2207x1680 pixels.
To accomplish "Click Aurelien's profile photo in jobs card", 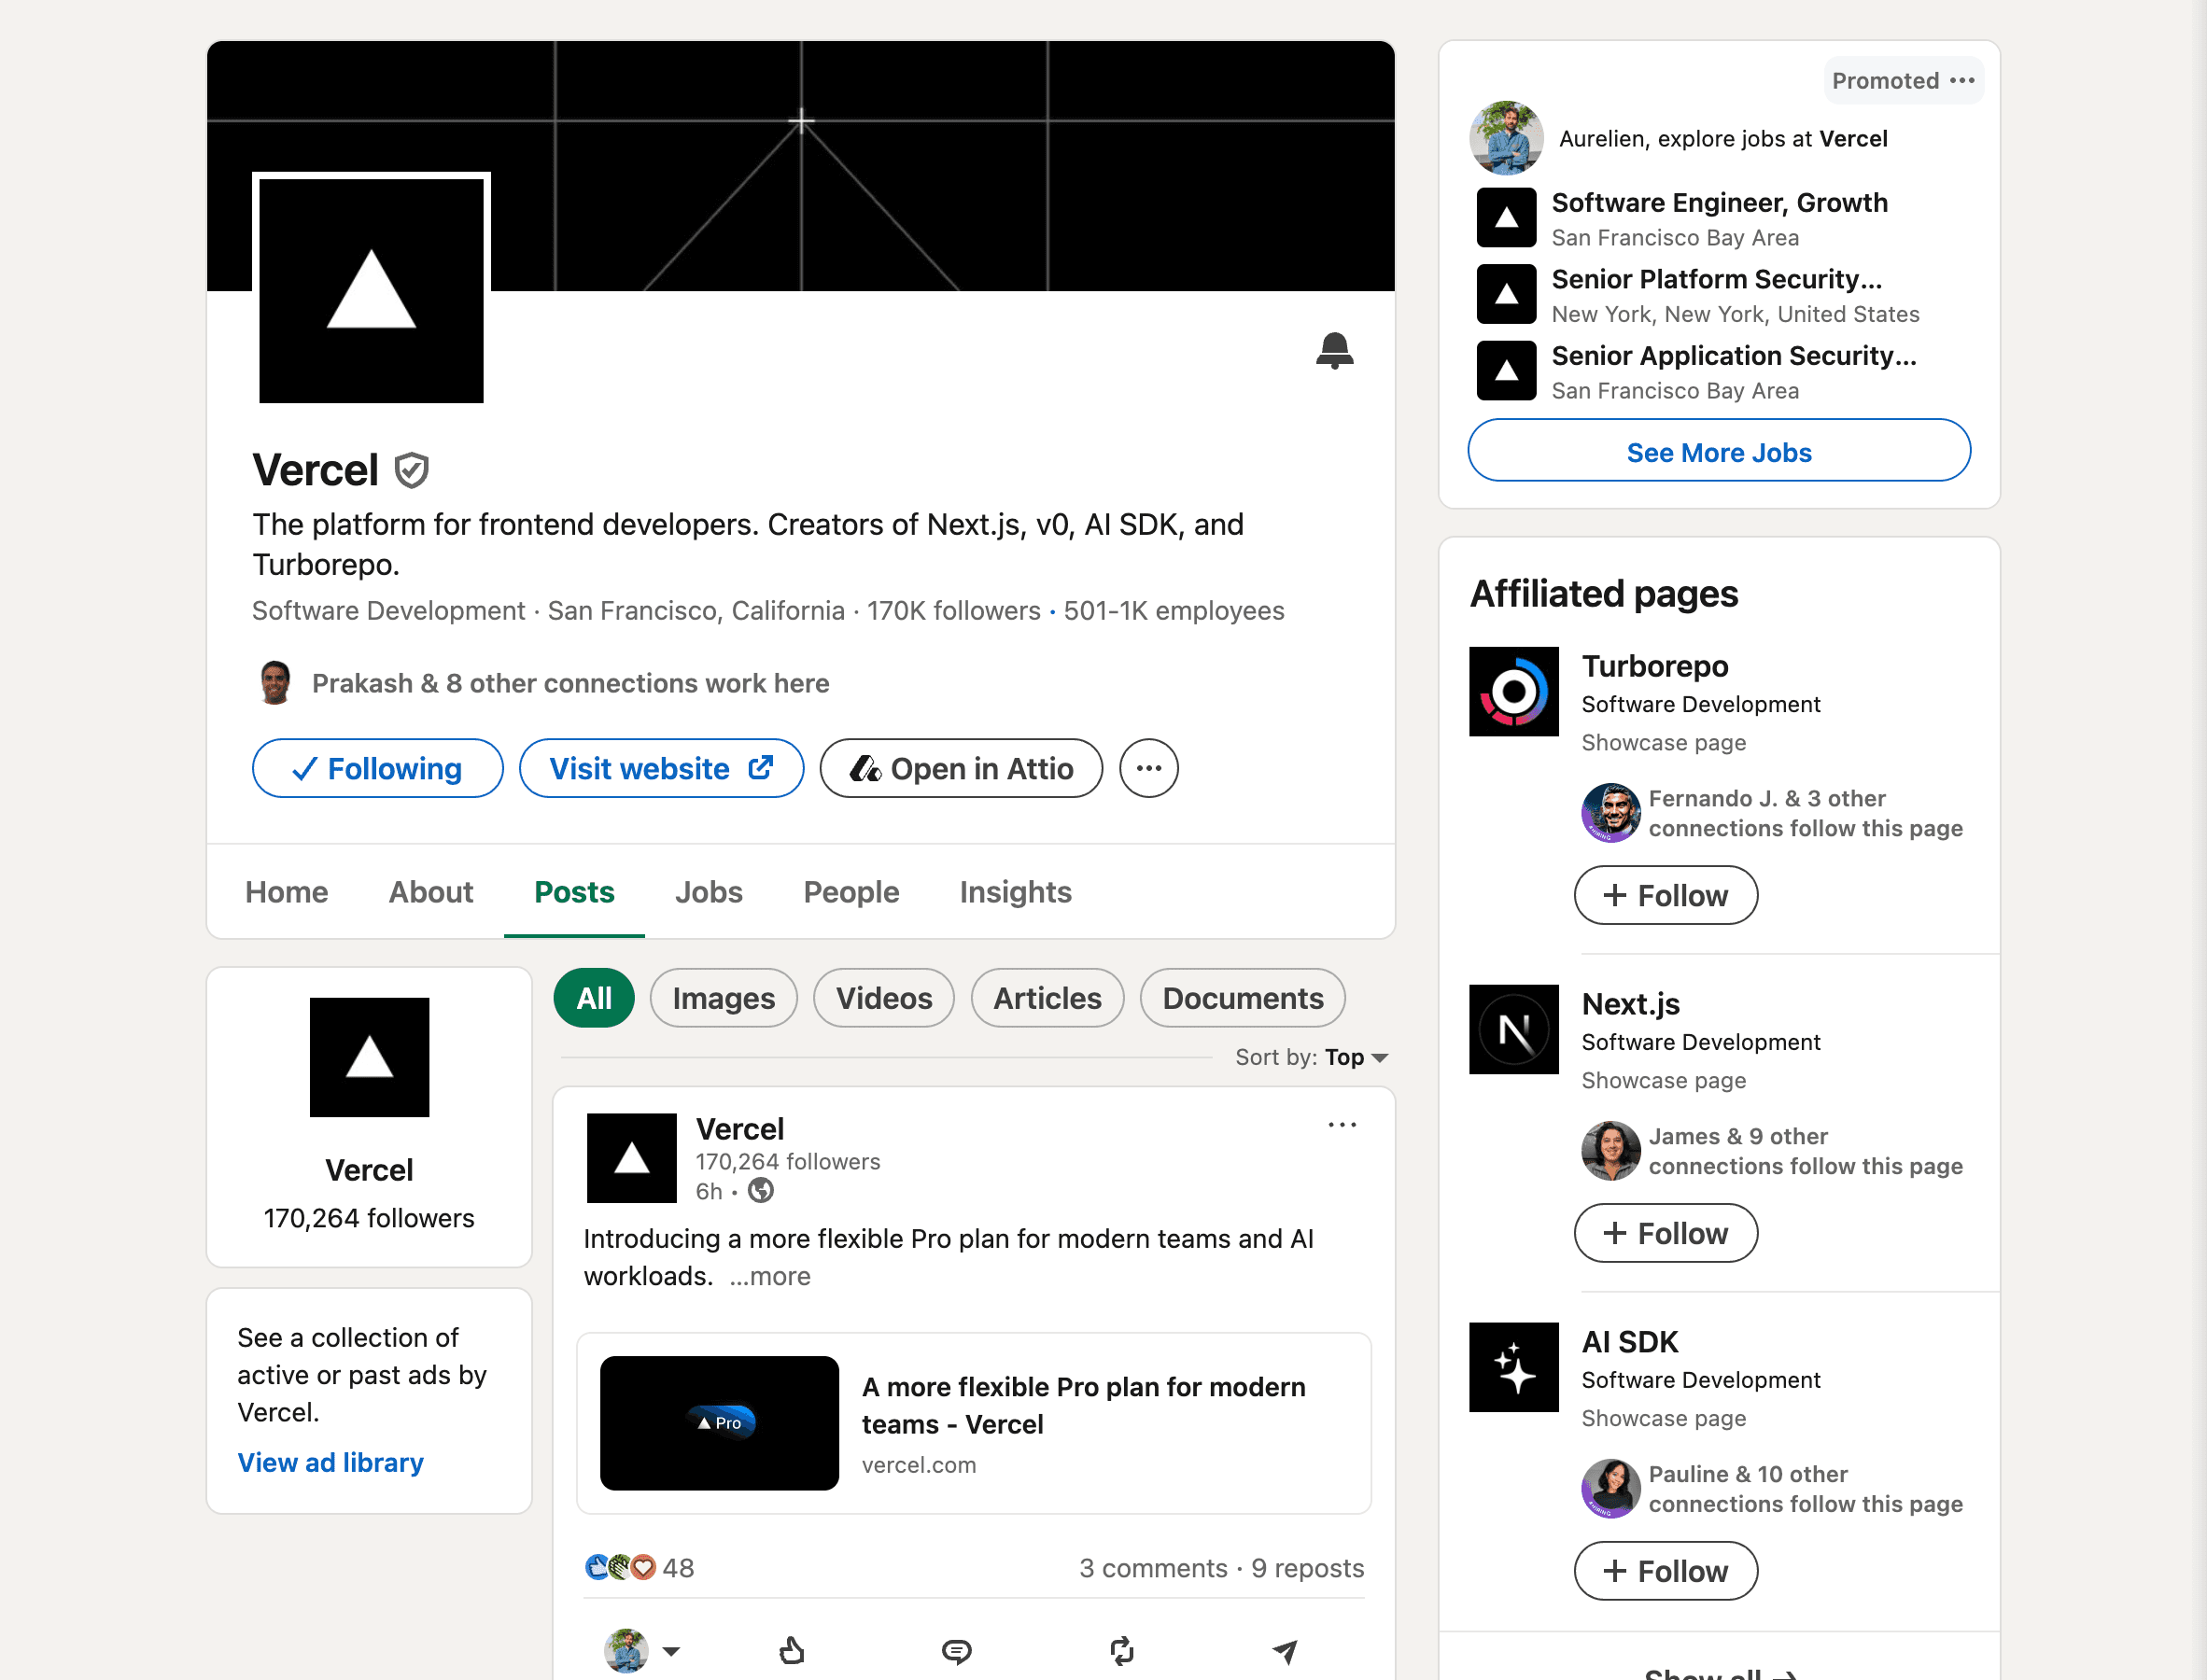I will 1506,138.
